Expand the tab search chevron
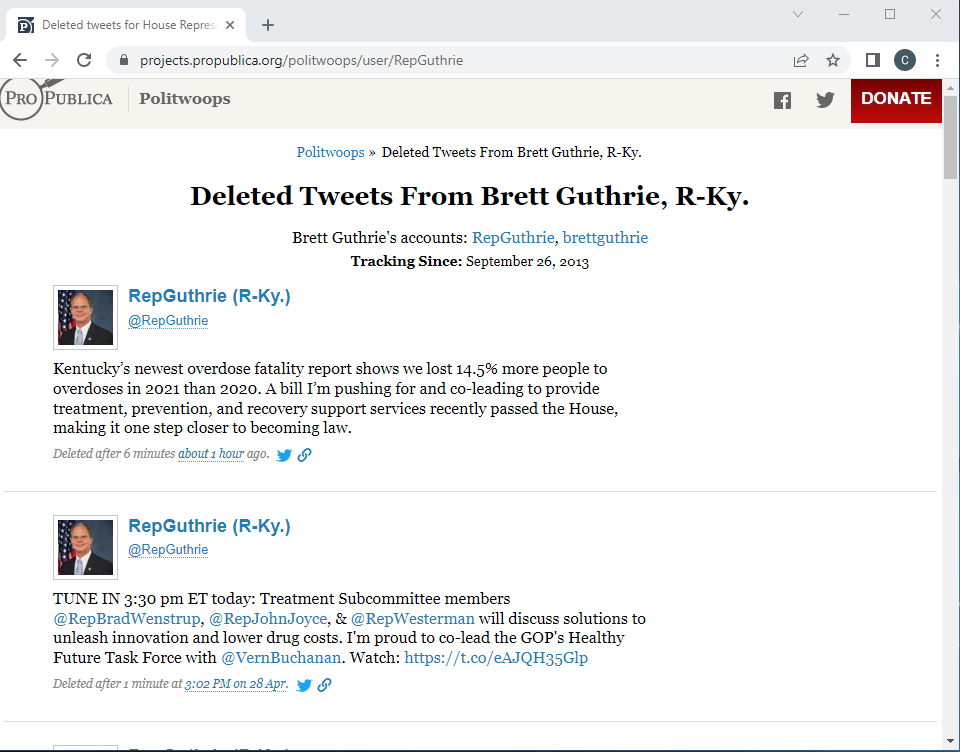This screenshot has width=960, height=752. (798, 14)
